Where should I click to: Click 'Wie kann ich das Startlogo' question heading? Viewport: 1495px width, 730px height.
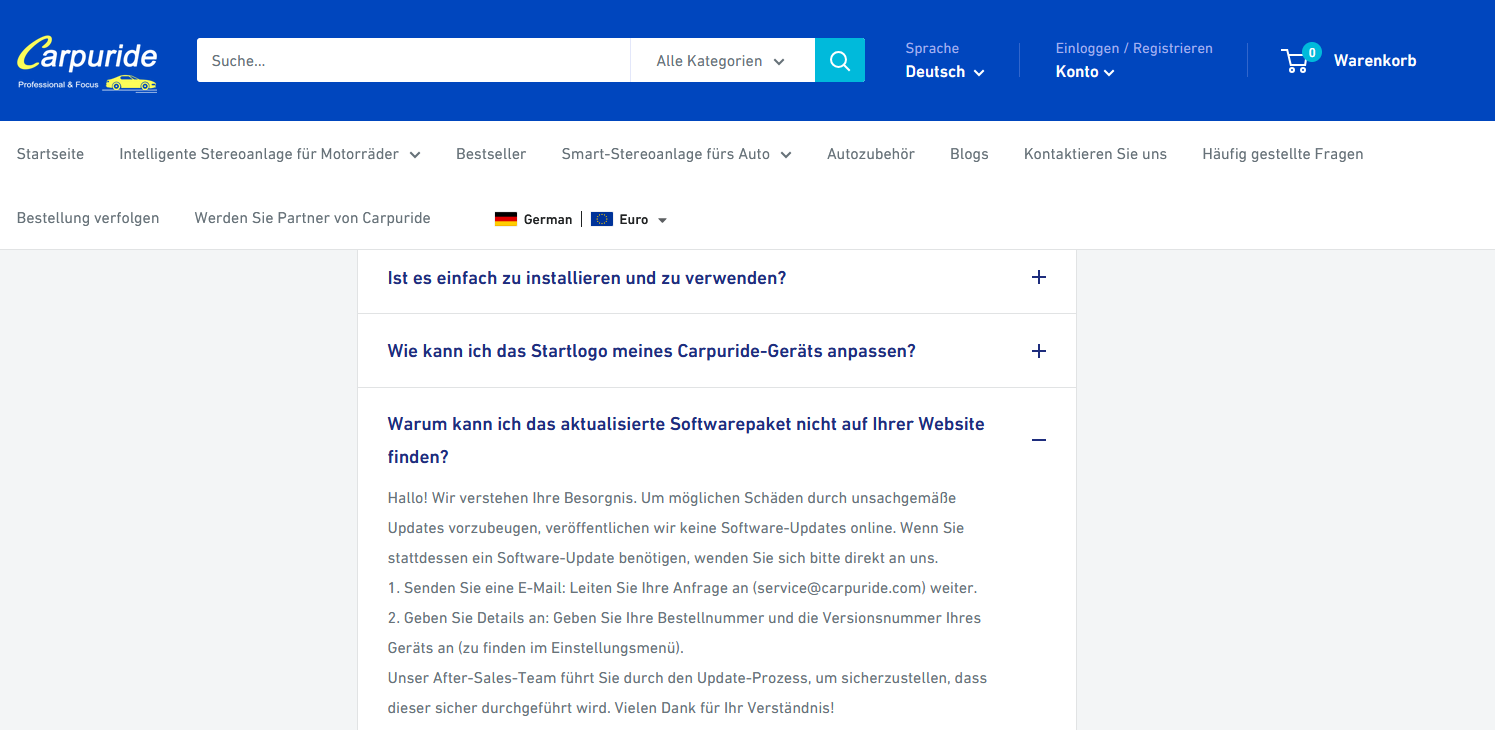click(652, 351)
